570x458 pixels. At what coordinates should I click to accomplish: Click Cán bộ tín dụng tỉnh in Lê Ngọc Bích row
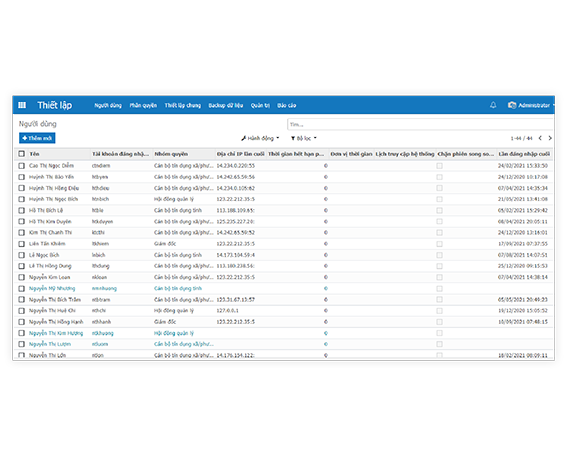[x=178, y=255]
